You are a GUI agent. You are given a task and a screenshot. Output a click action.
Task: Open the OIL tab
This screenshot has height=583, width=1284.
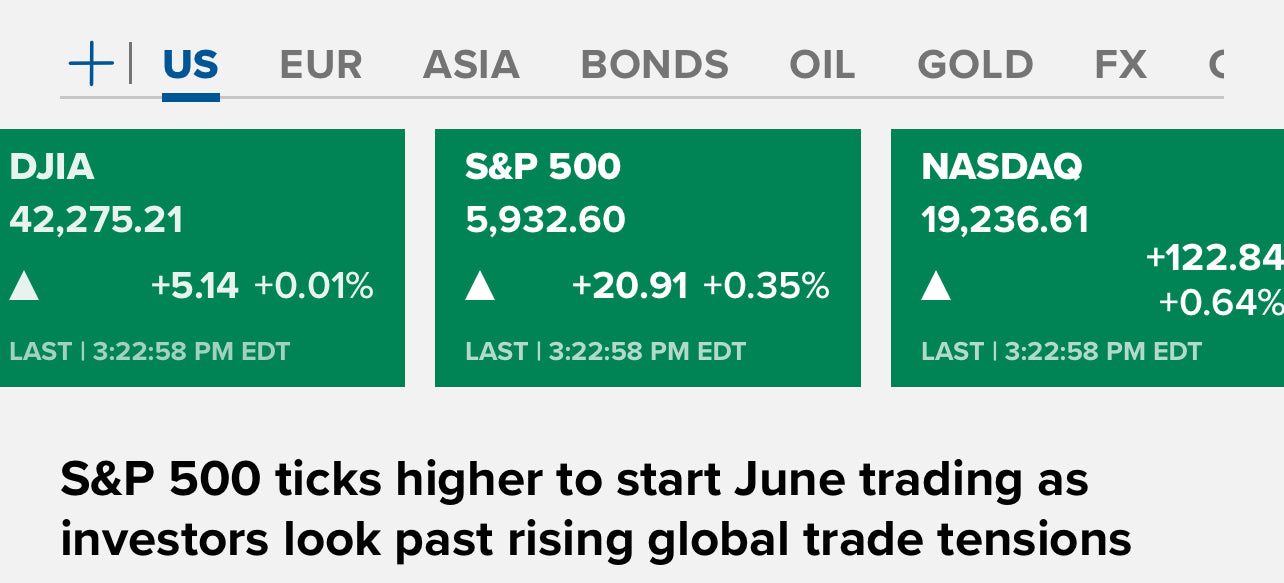pos(822,66)
